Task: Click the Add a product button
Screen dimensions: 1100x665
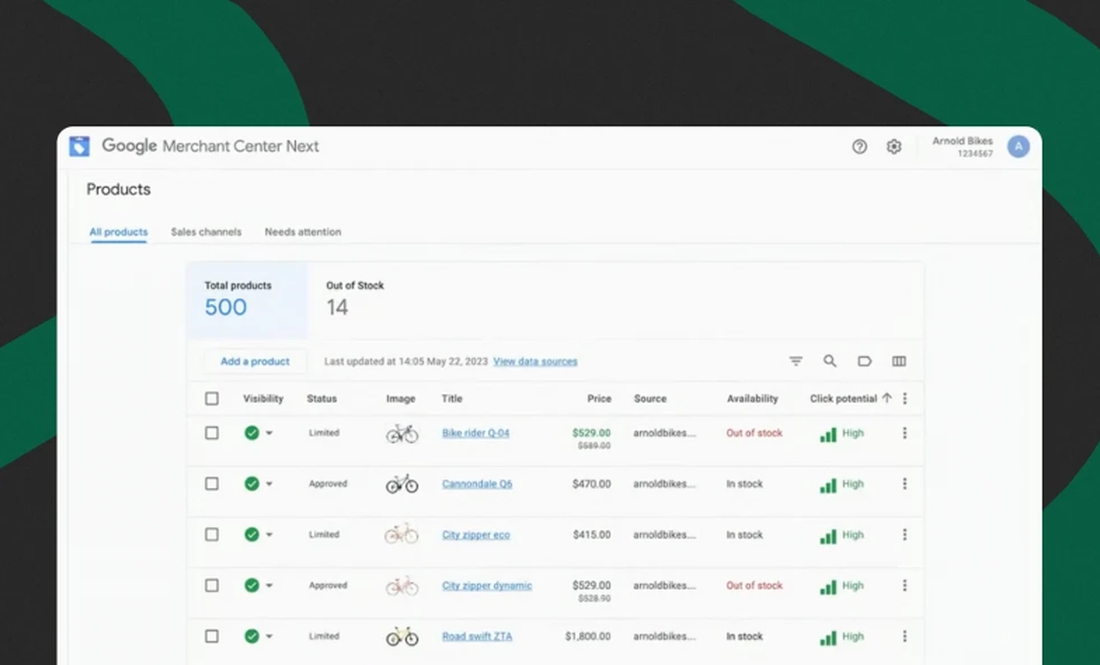Action: click(x=255, y=361)
